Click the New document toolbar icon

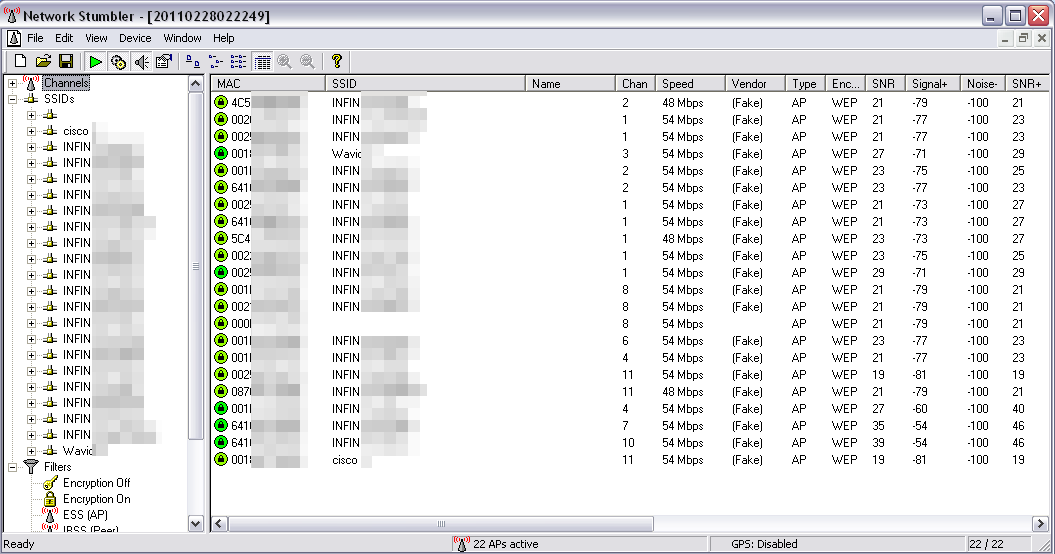point(20,62)
